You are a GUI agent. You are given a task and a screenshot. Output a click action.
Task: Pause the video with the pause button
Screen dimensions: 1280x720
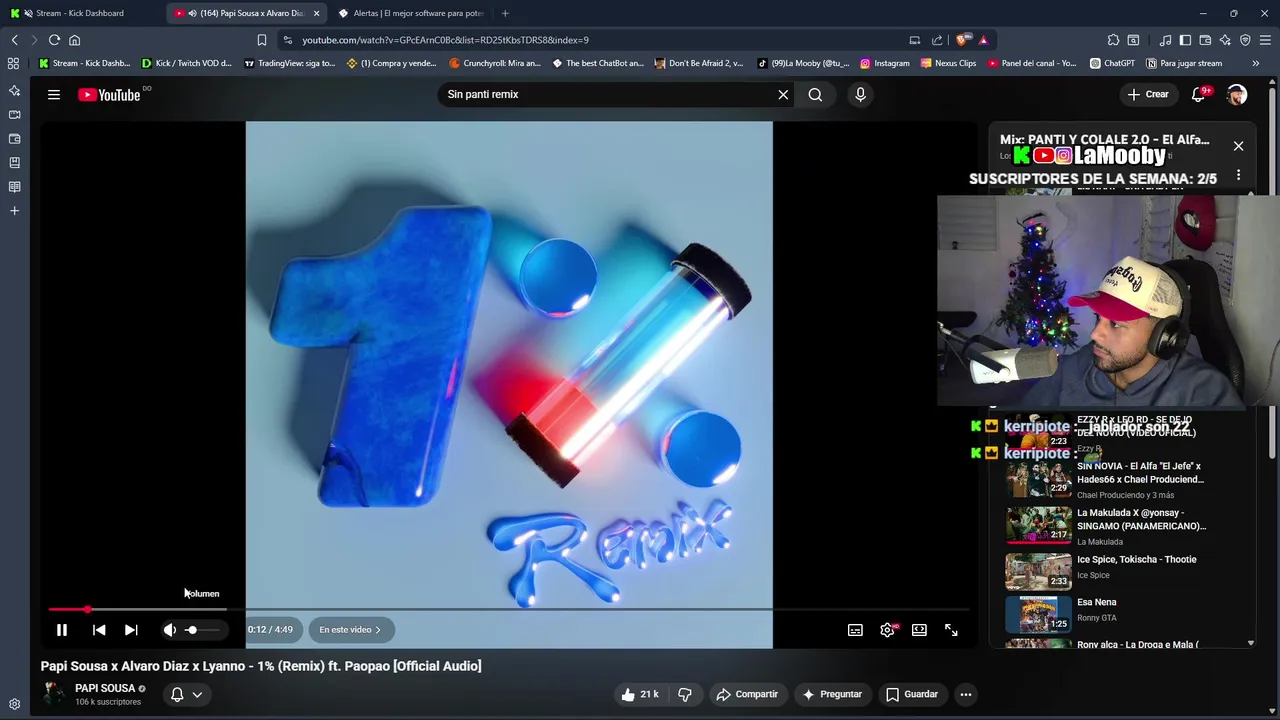coord(61,630)
